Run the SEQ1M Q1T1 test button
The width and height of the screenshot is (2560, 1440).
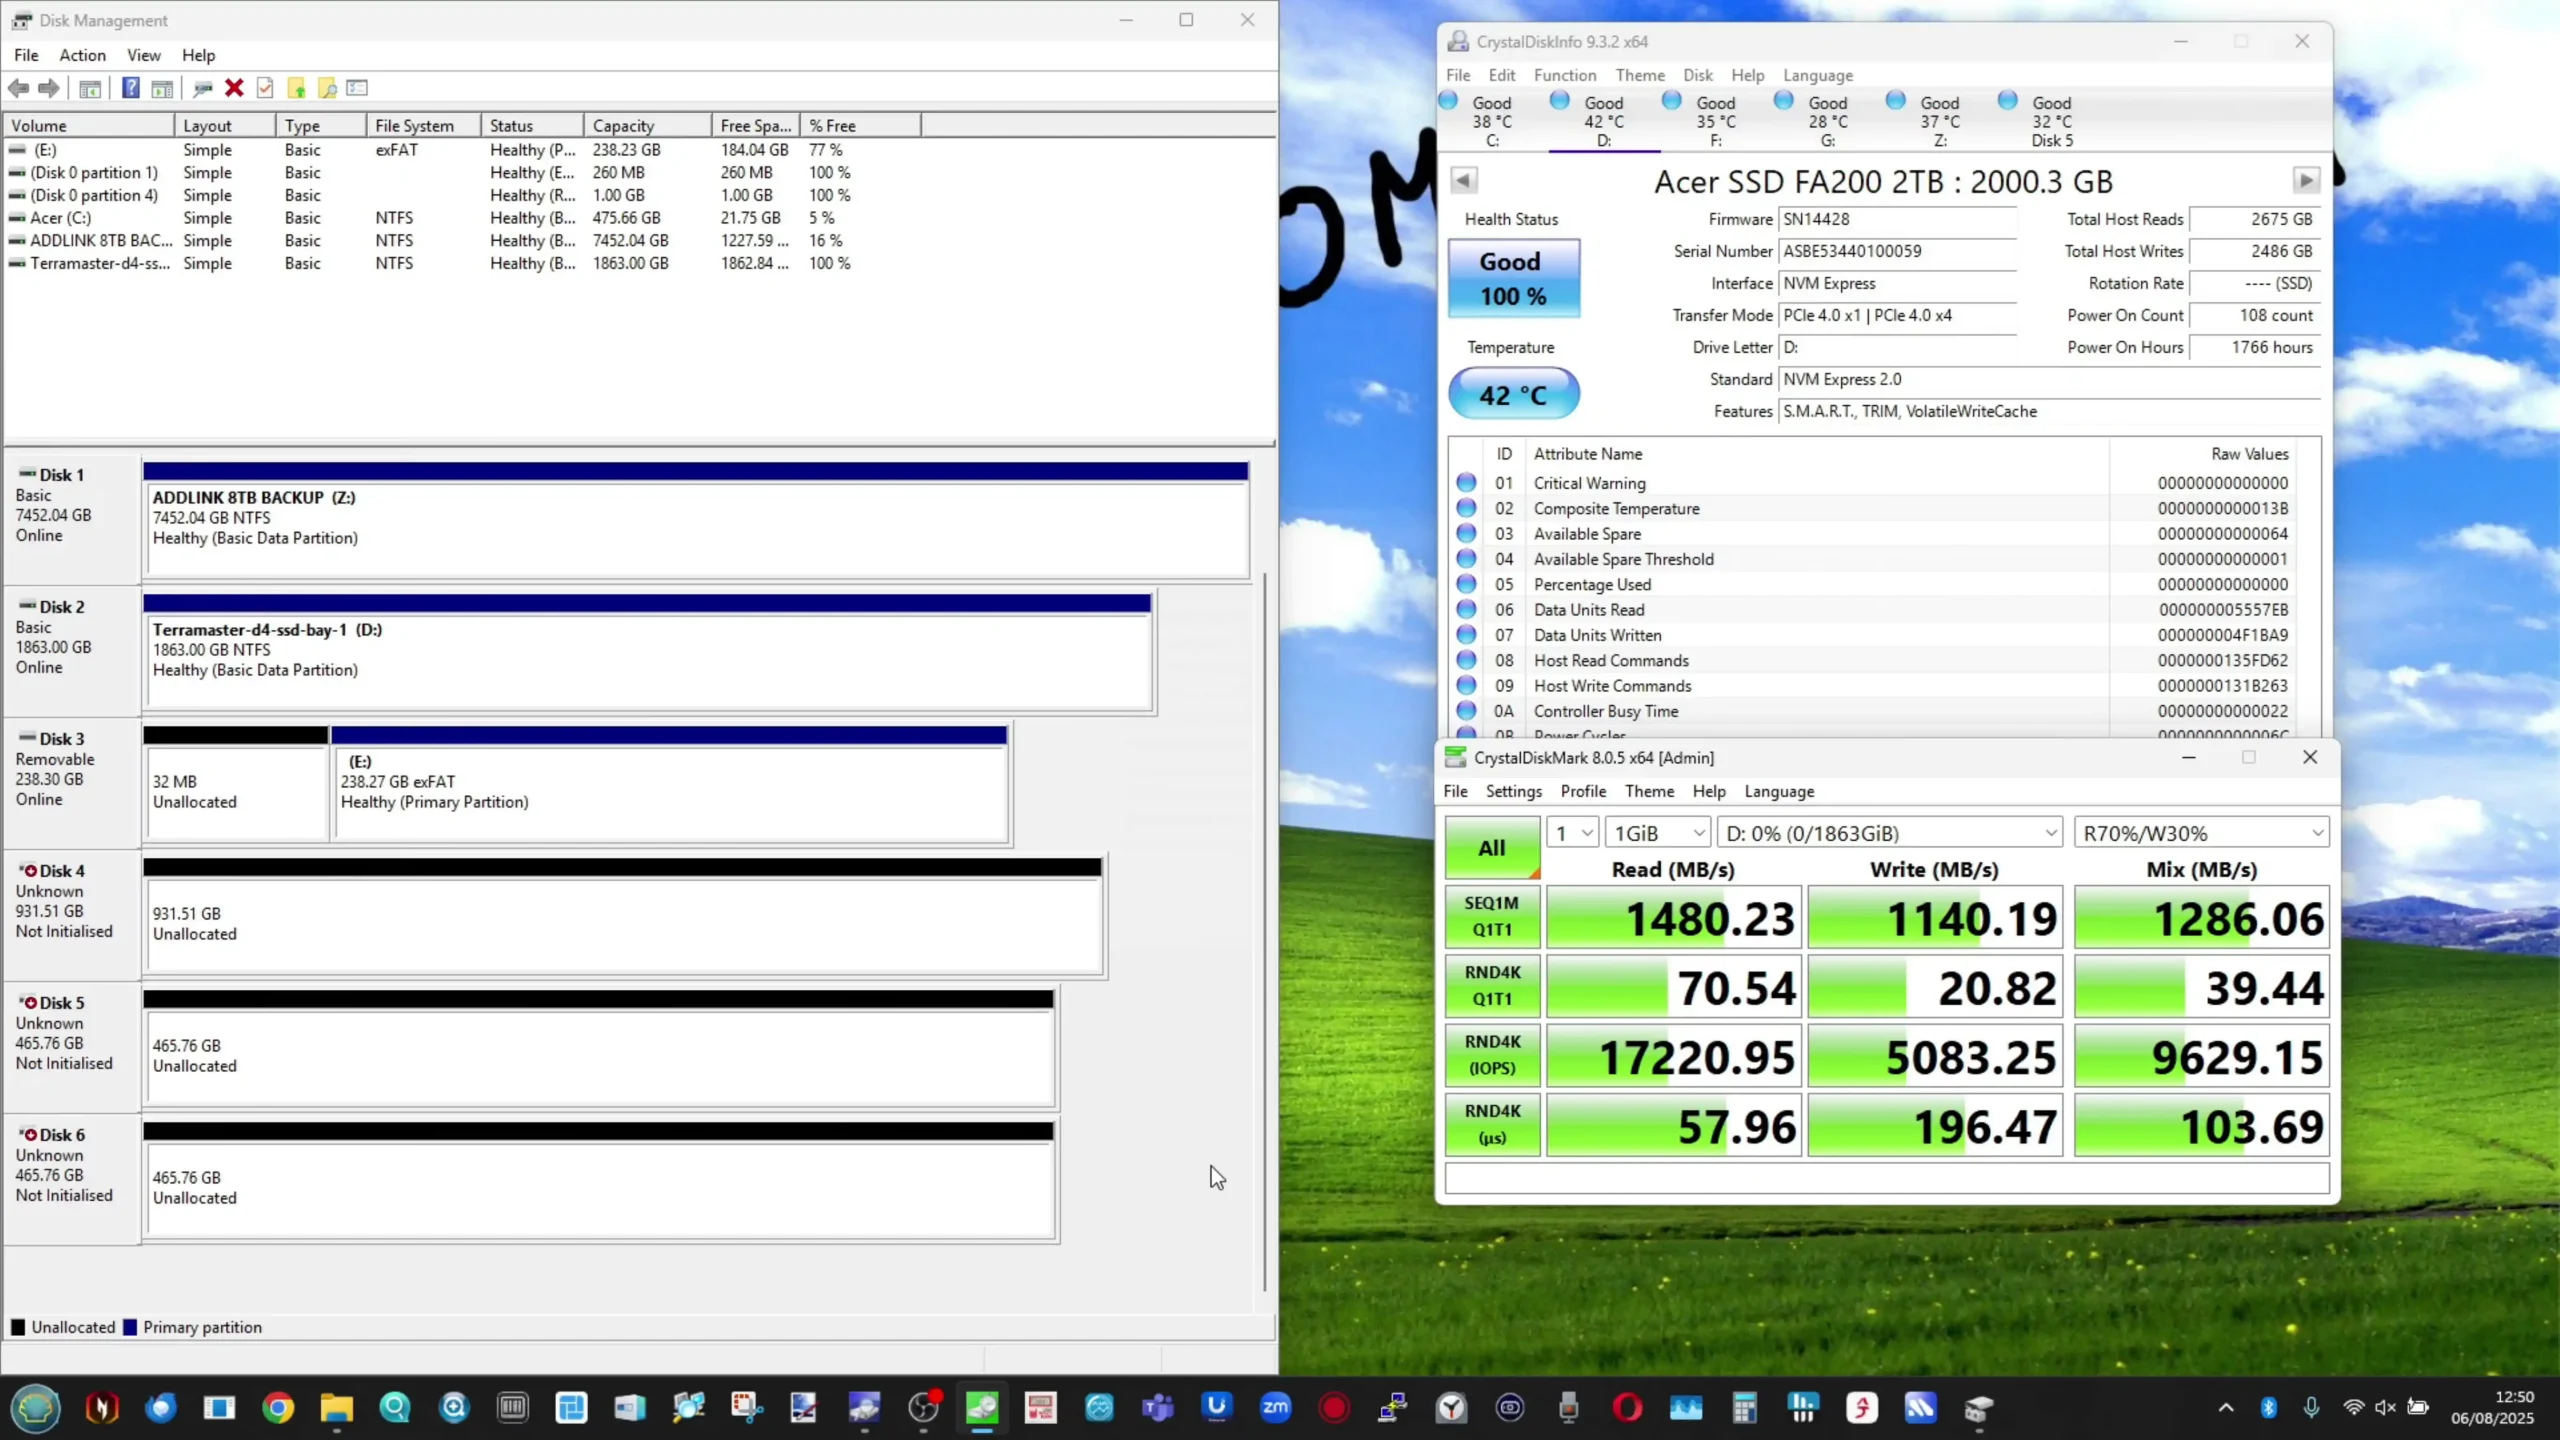(1492, 916)
